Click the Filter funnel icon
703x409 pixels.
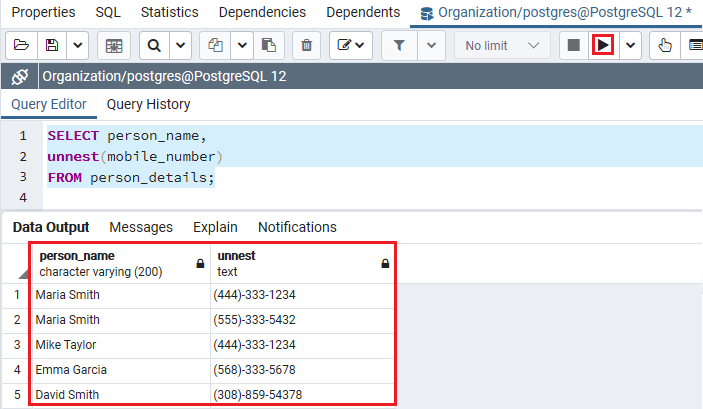coord(399,45)
